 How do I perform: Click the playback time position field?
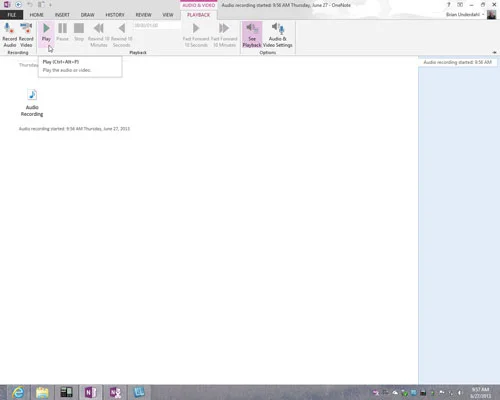157,25
